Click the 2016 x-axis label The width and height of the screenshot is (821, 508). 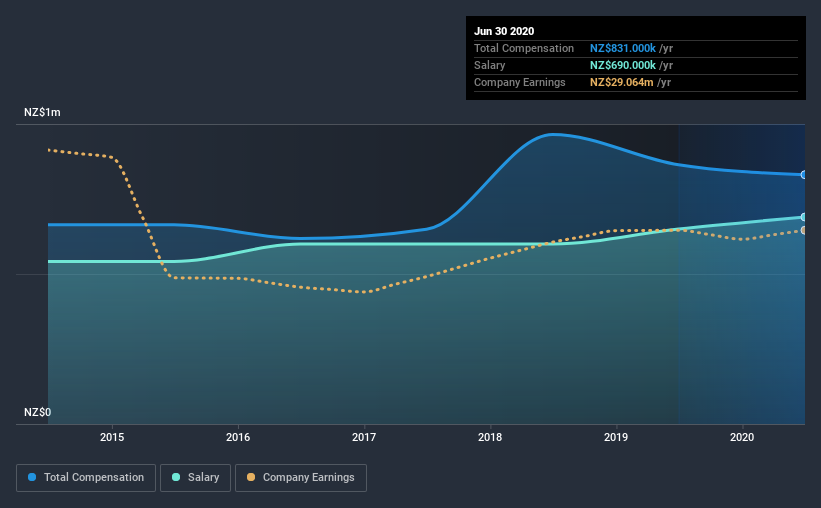point(238,437)
